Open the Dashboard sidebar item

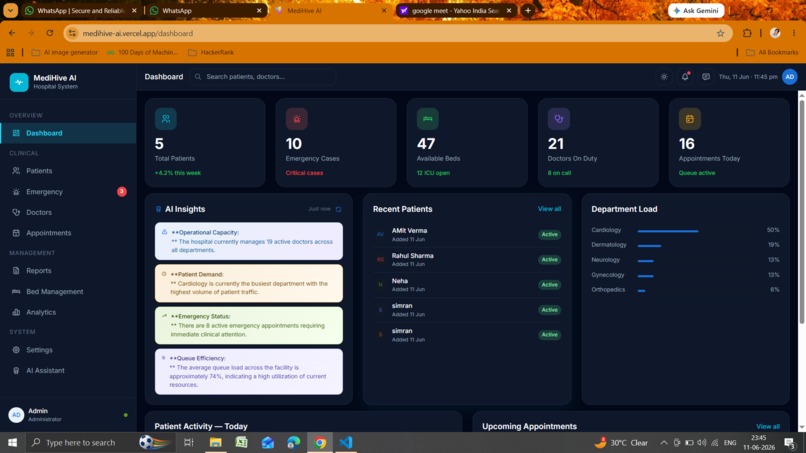coord(68,133)
